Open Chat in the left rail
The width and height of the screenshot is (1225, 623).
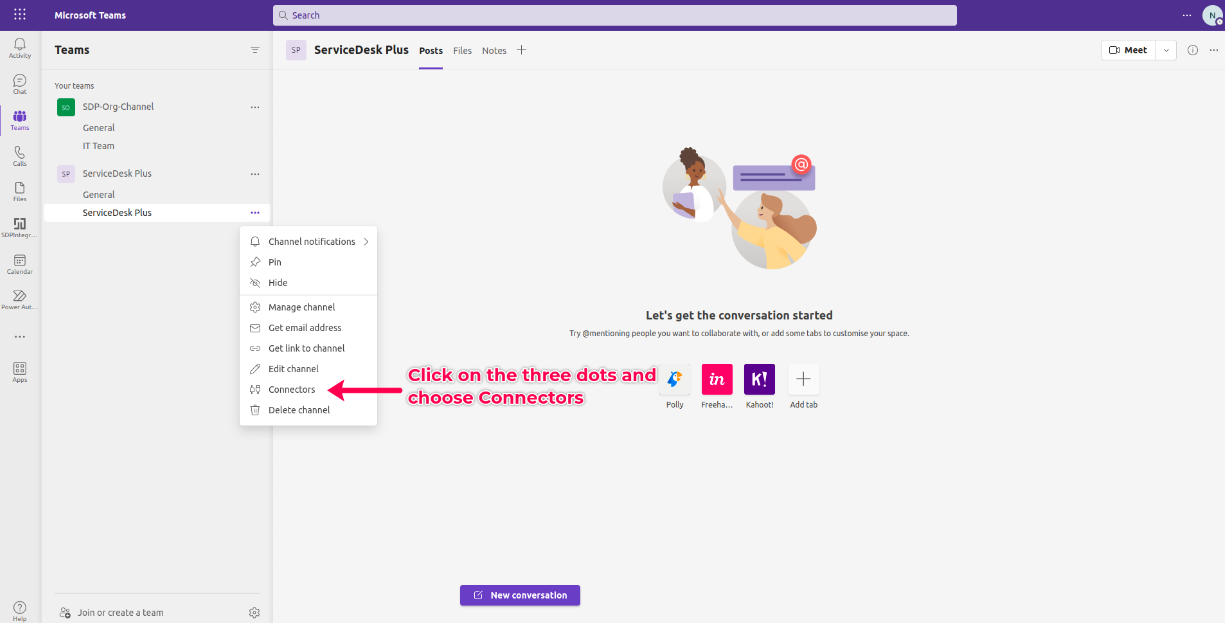point(20,84)
